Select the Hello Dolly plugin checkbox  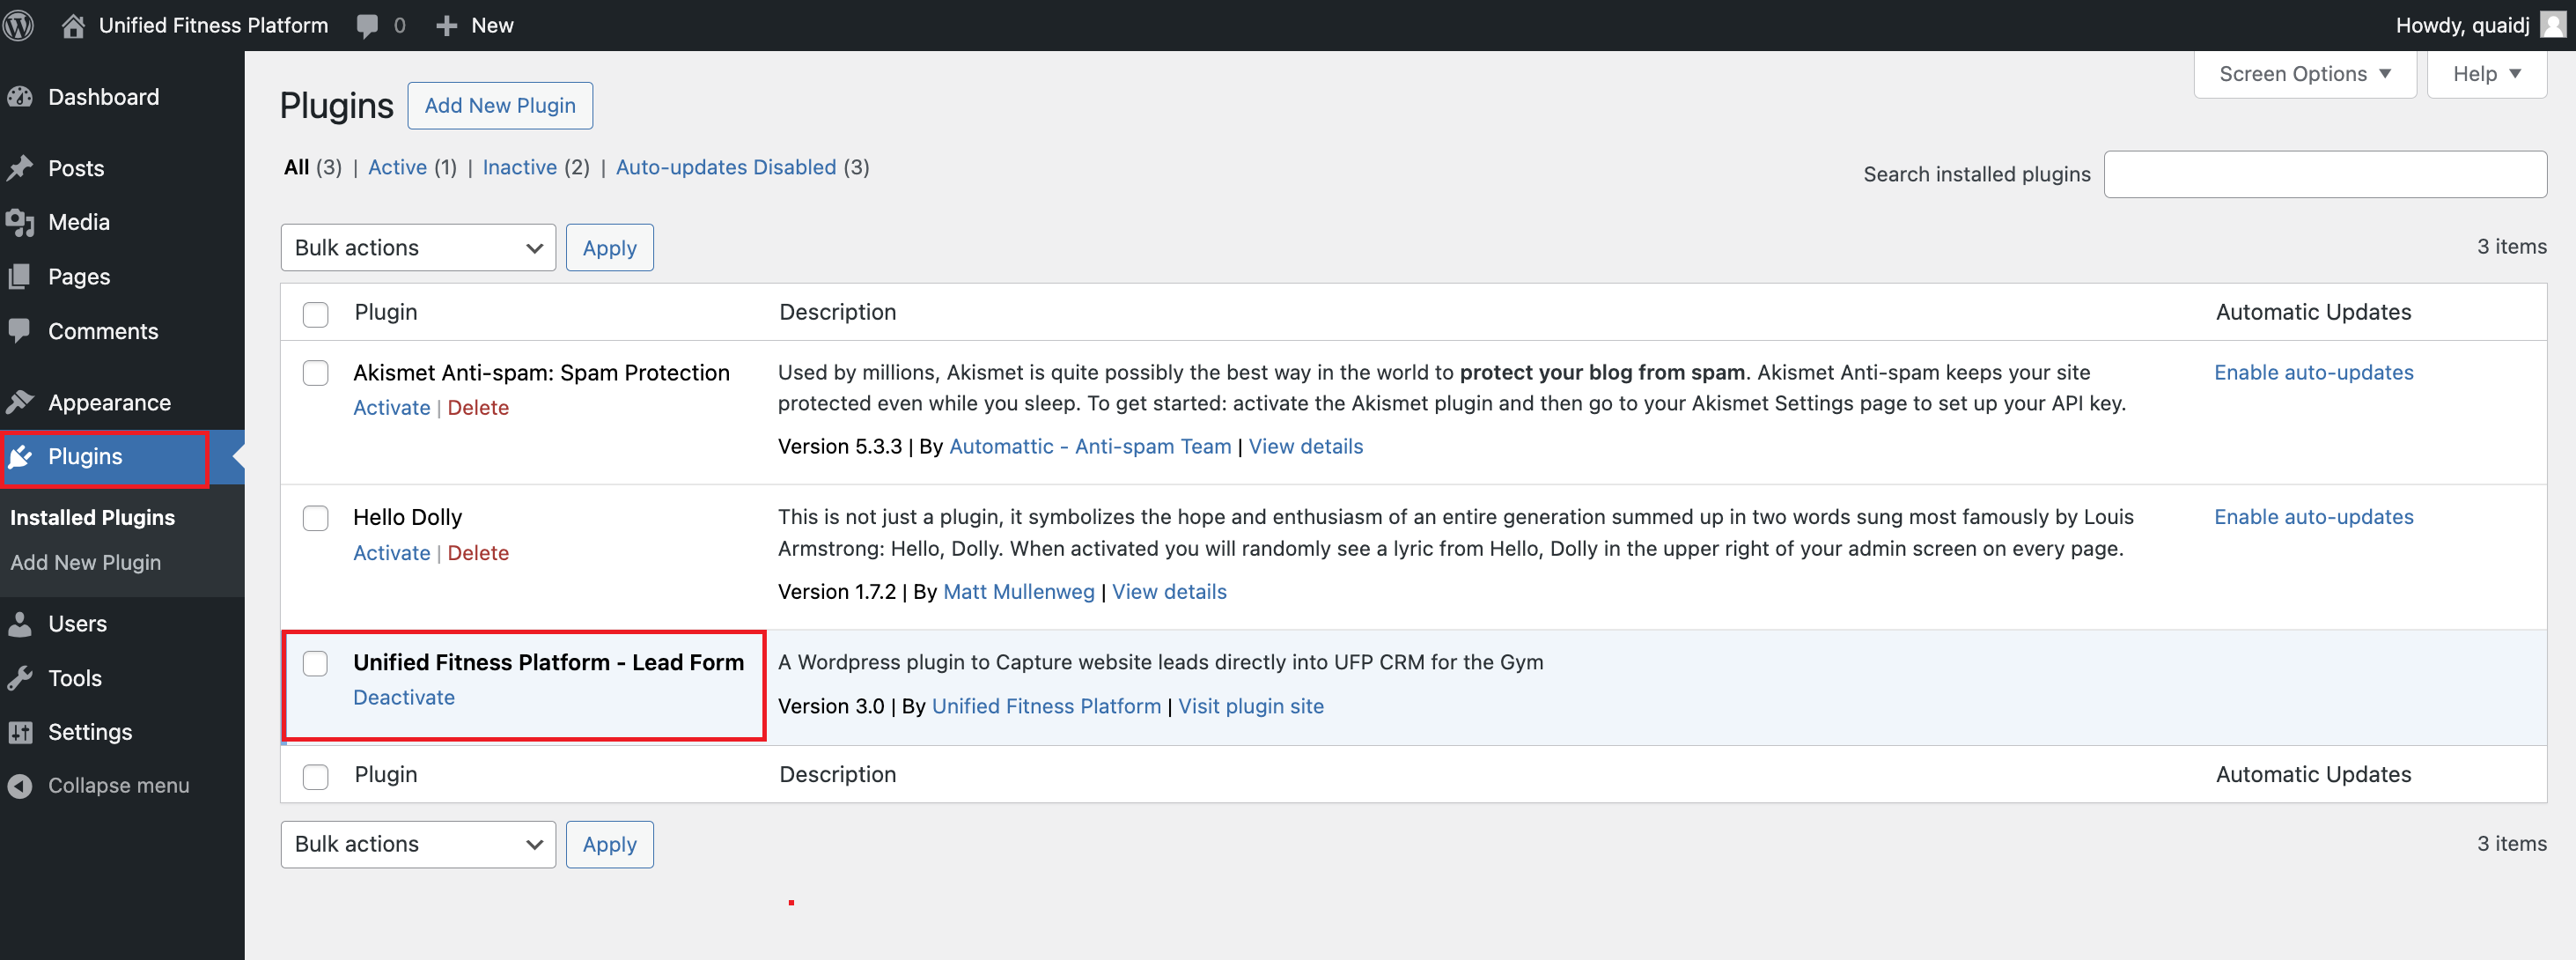pyautogui.click(x=315, y=518)
